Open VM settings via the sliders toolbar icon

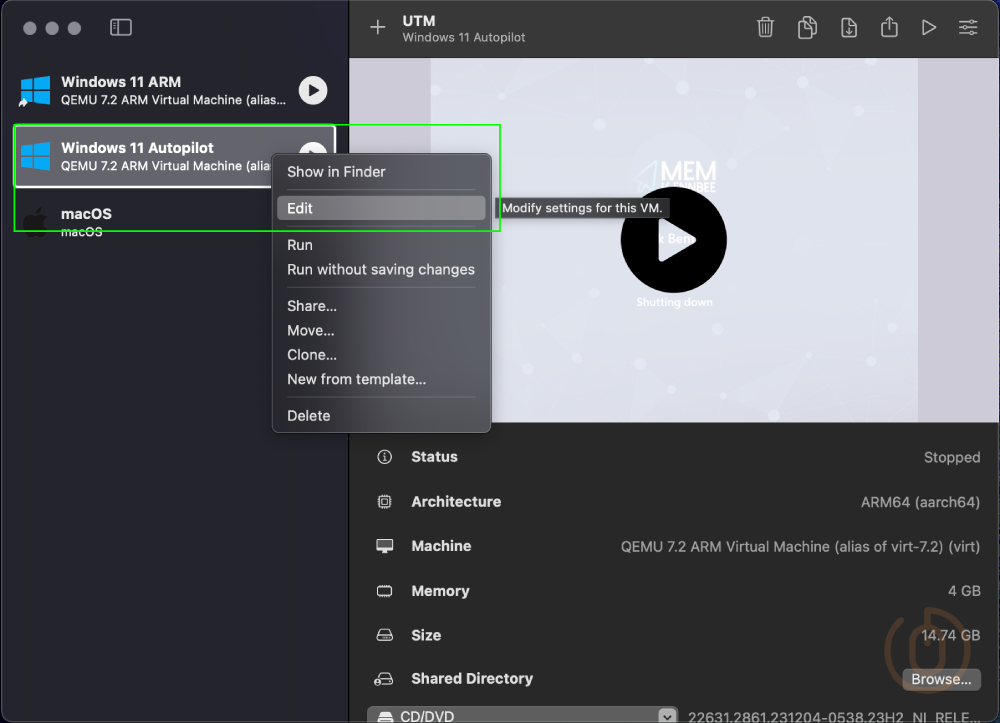tap(967, 27)
